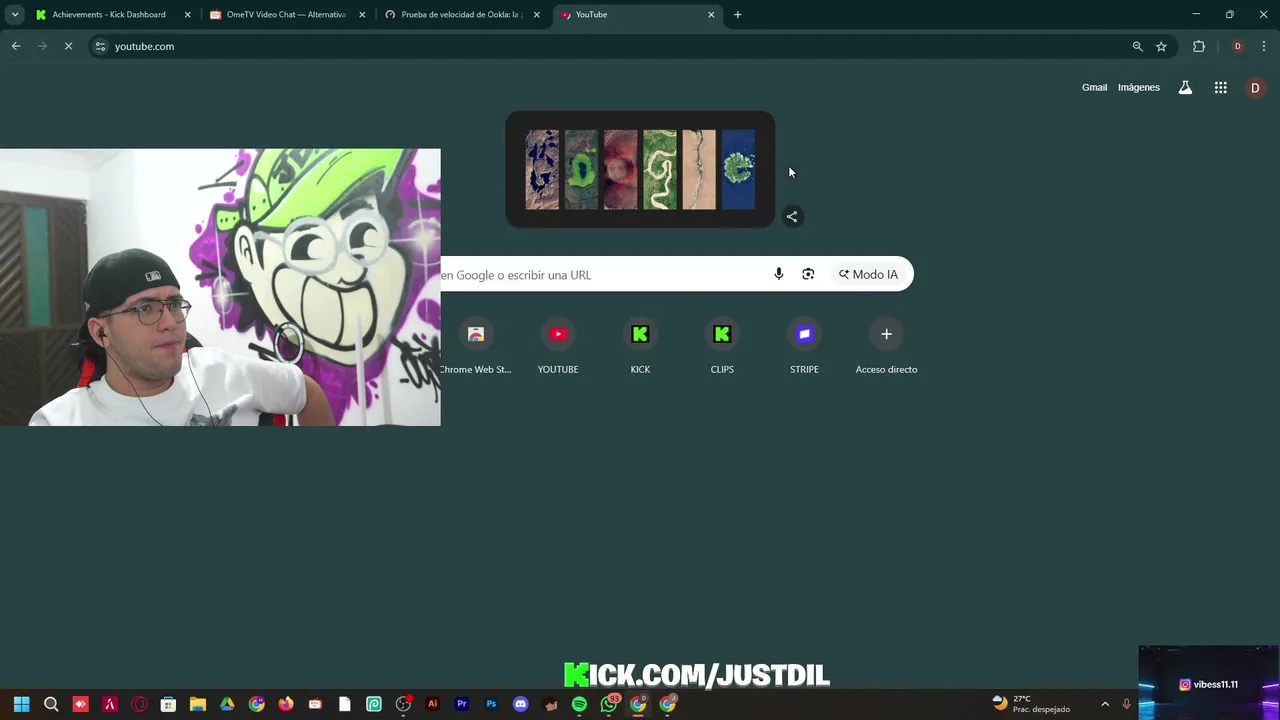
Task: Switch to the OmeTV Video Chat tab
Action: coord(286,15)
